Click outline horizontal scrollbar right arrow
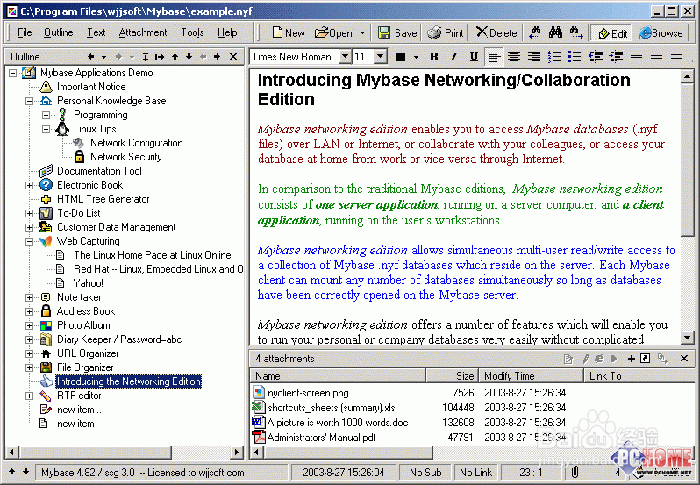Screen dimensions: 700x485 pyautogui.click(x=237, y=452)
